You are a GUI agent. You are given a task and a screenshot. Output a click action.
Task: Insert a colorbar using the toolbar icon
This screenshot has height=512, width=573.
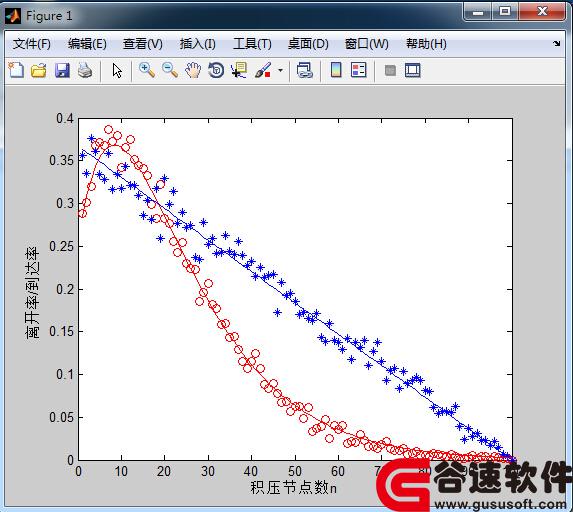336,70
